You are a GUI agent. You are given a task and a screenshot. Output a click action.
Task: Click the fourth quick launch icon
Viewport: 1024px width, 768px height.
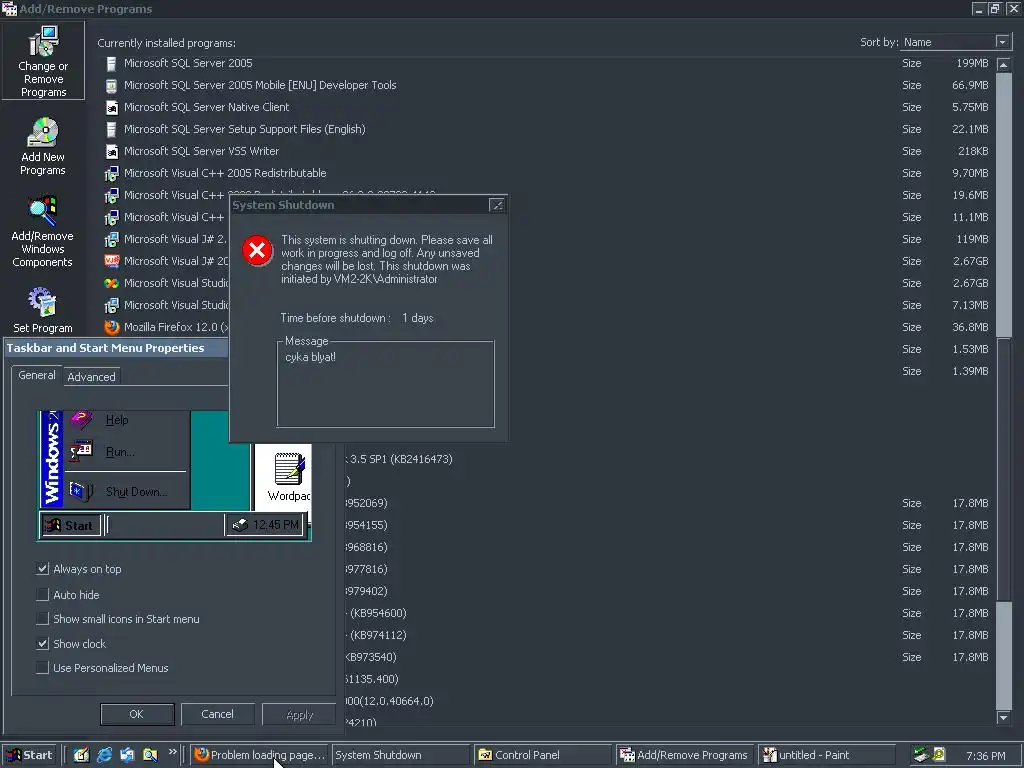tap(150, 755)
